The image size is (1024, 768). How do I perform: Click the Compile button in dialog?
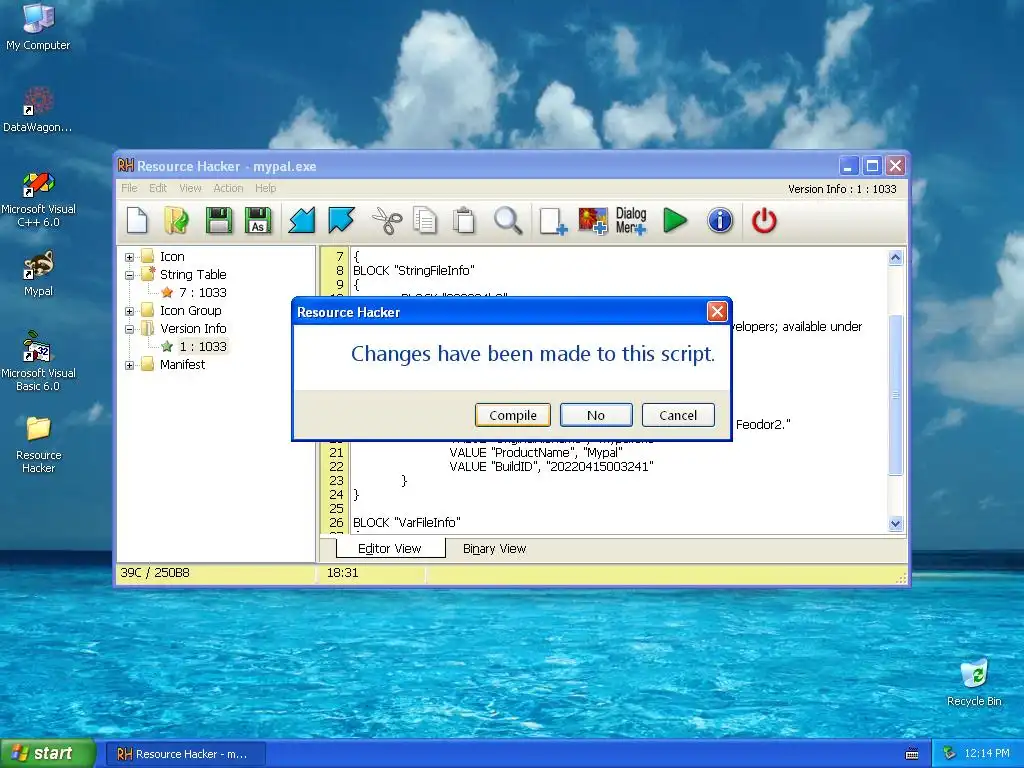pyautogui.click(x=513, y=415)
